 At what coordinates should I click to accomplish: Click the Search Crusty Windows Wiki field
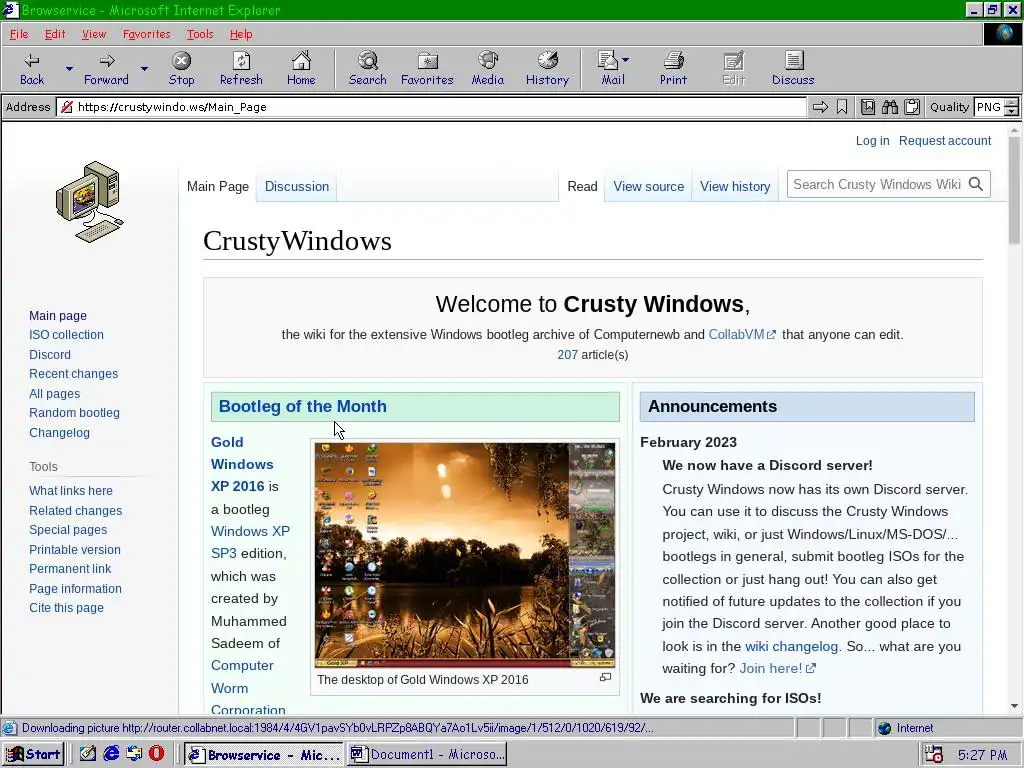coord(876,184)
